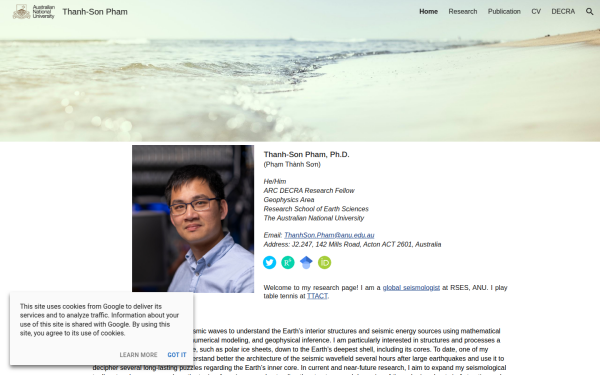Click the Thanh-Son Pham site title
This screenshot has width=600, height=375.
[x=95, y=12]
